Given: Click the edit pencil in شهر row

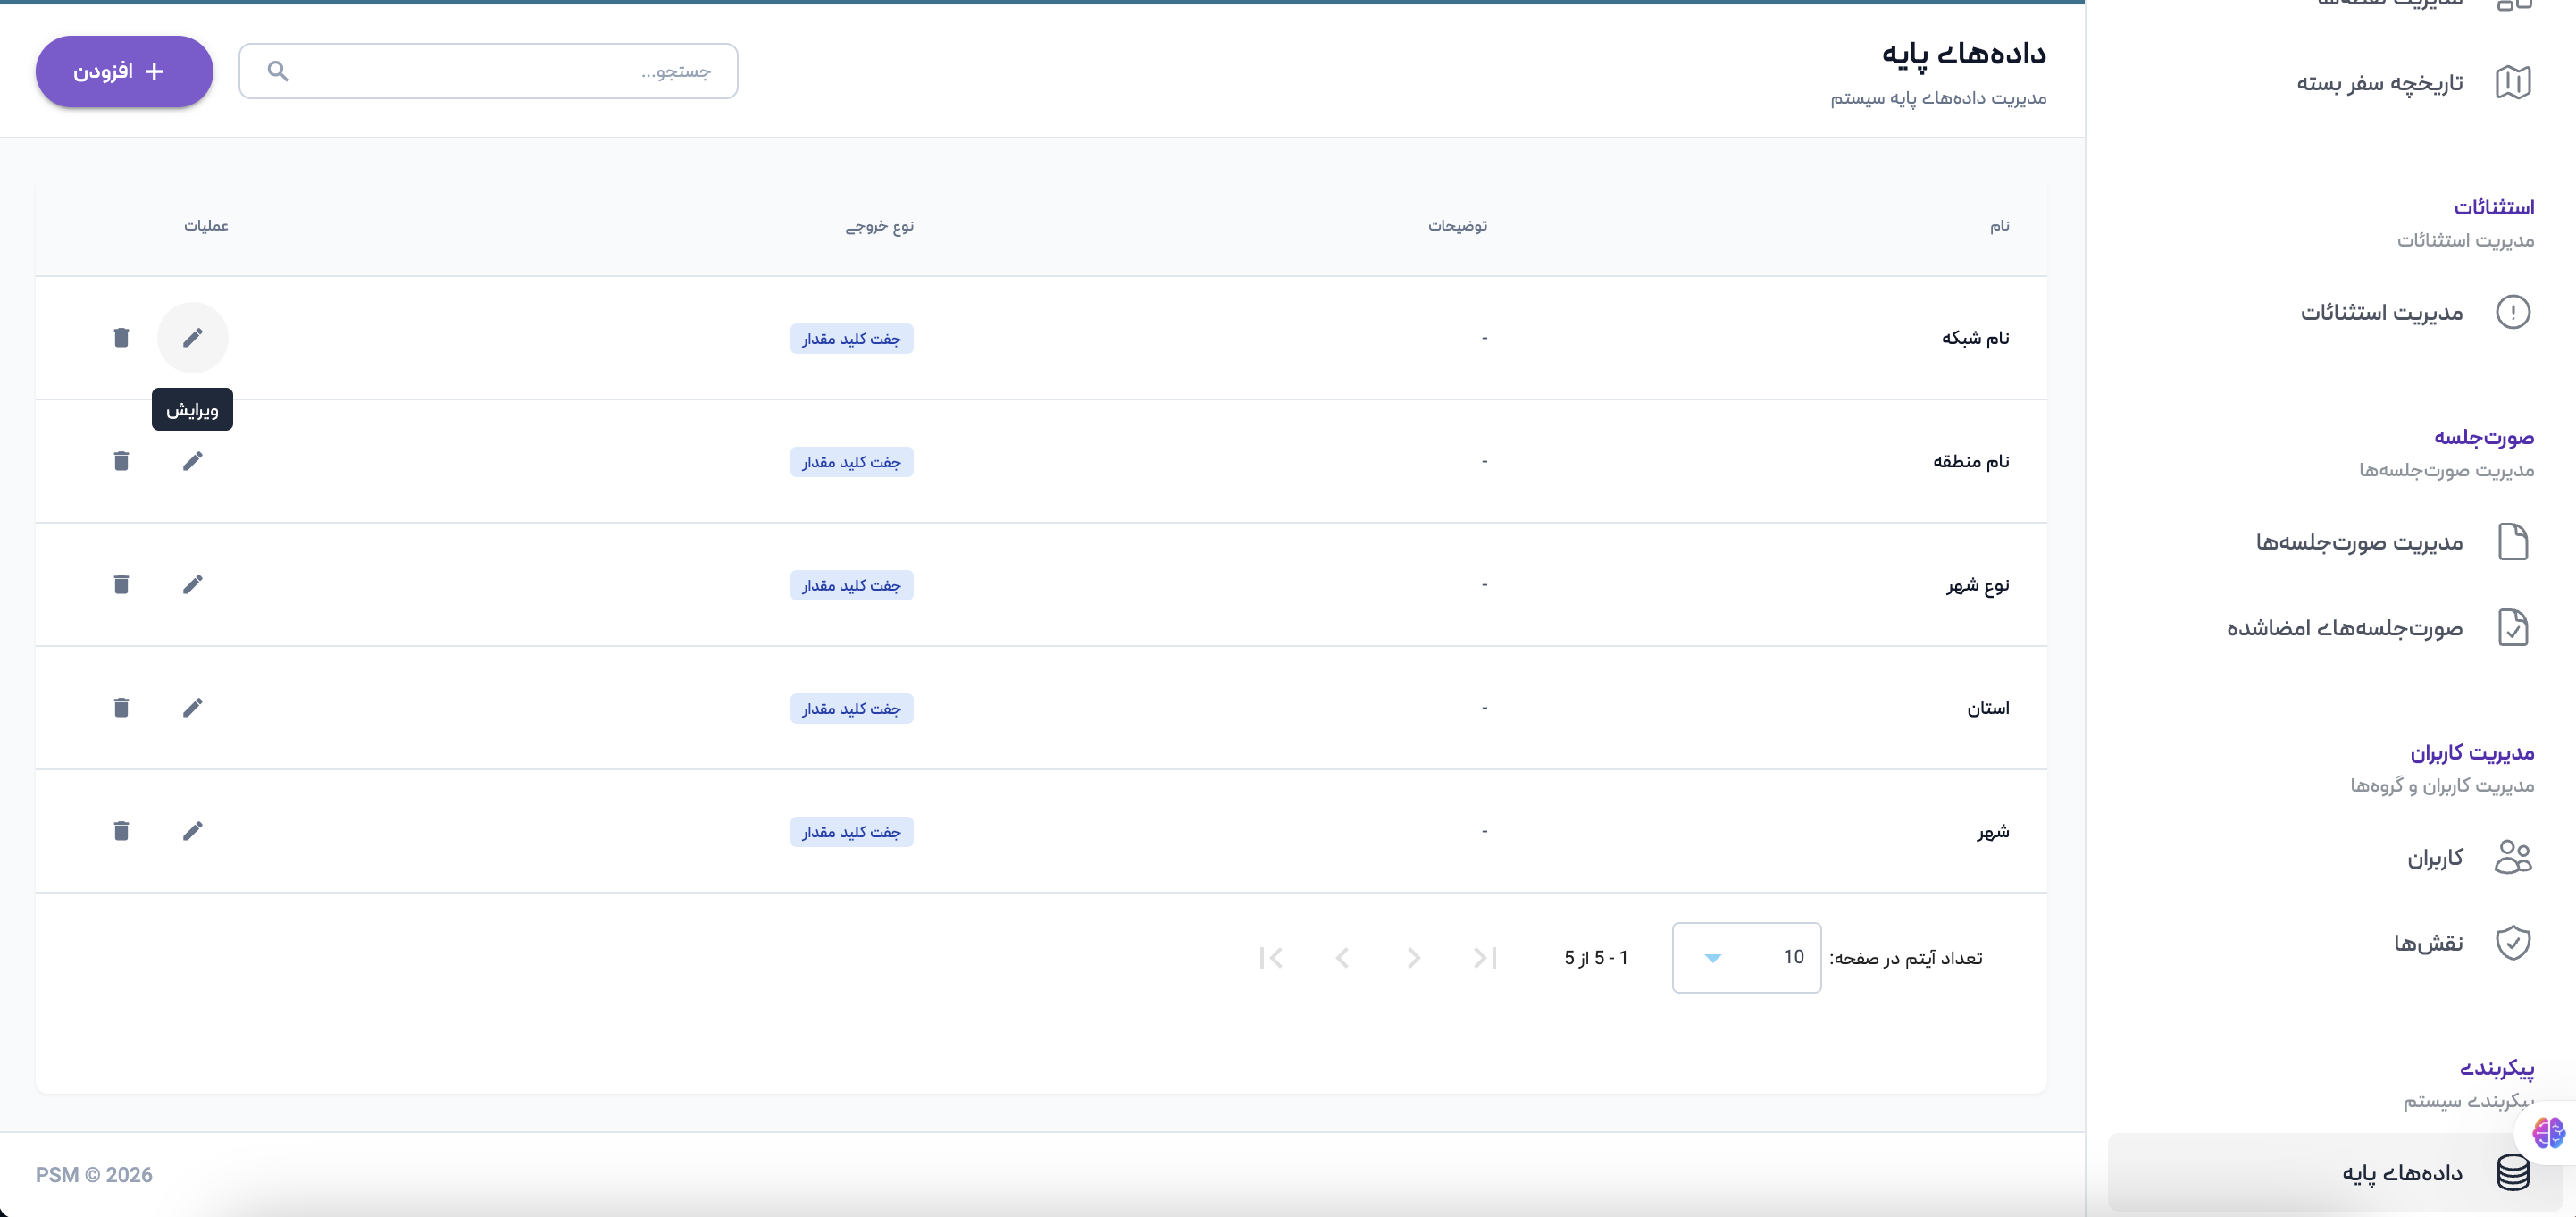Looking at the screenshot, I should [x=192, y=831].
